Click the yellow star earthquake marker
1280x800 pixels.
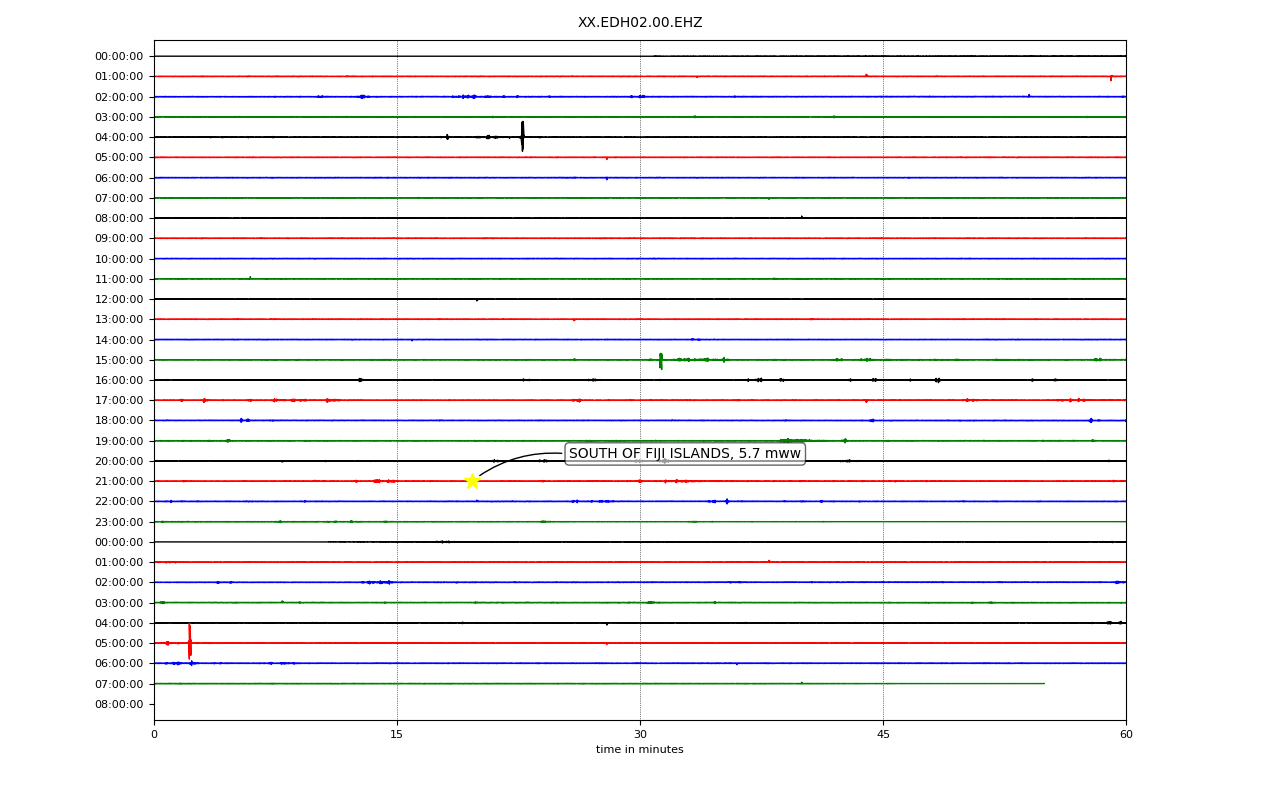click(472, 481)
